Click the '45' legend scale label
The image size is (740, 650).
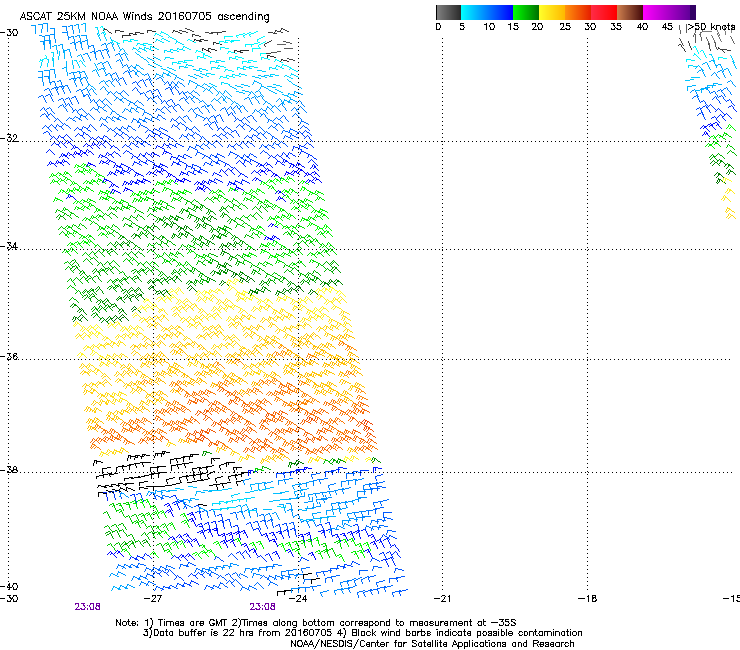[x=667, y=27]
